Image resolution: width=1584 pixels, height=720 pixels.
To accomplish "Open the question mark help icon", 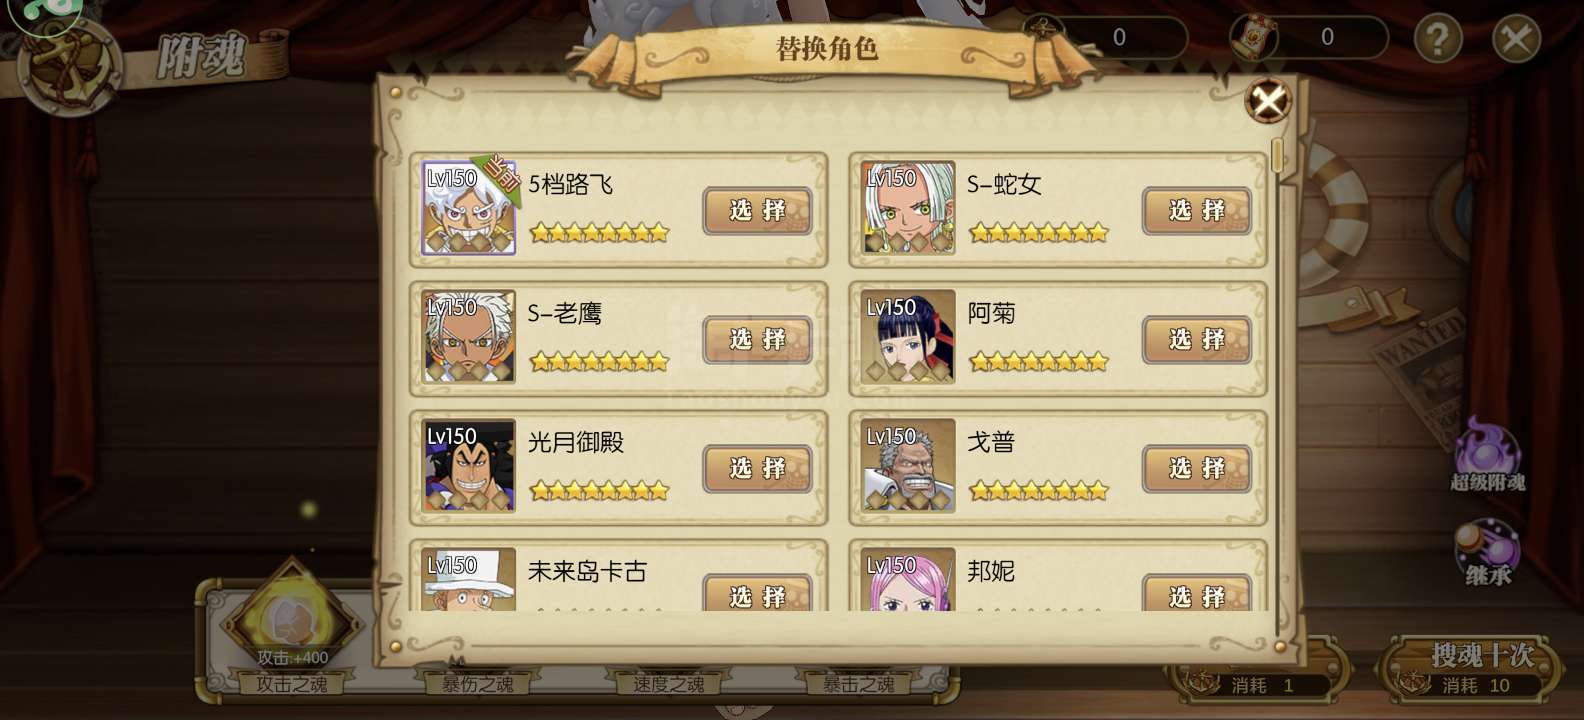I will [1438, 39].
